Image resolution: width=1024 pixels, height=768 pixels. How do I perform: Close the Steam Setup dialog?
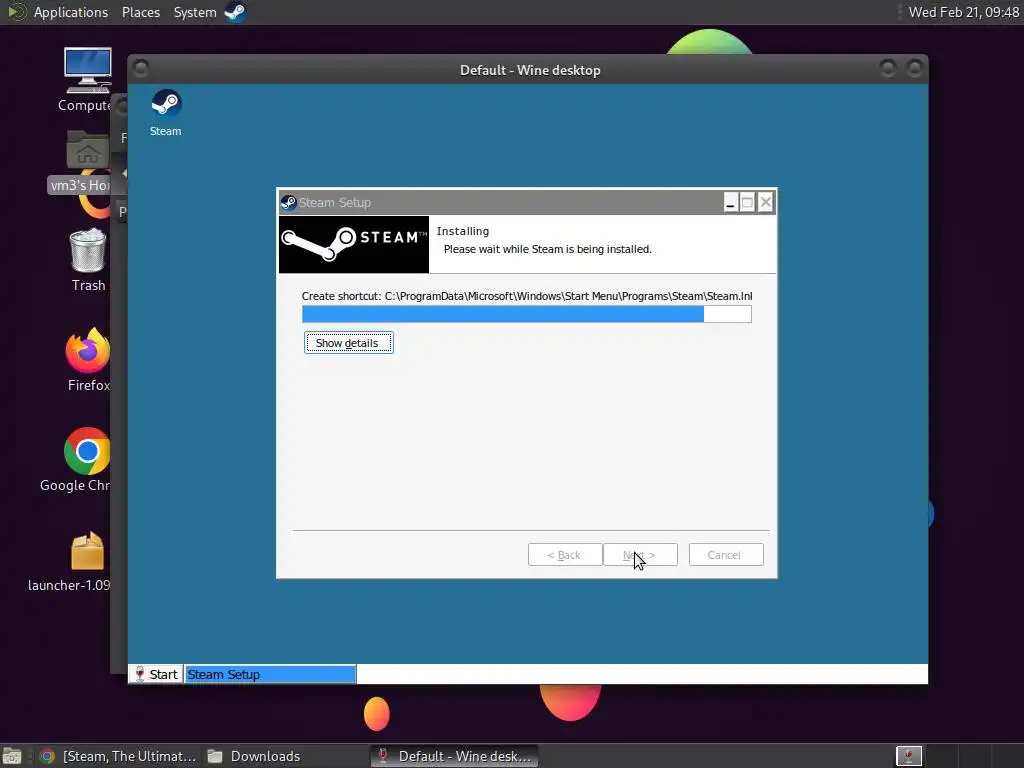[x=765, y=202]
